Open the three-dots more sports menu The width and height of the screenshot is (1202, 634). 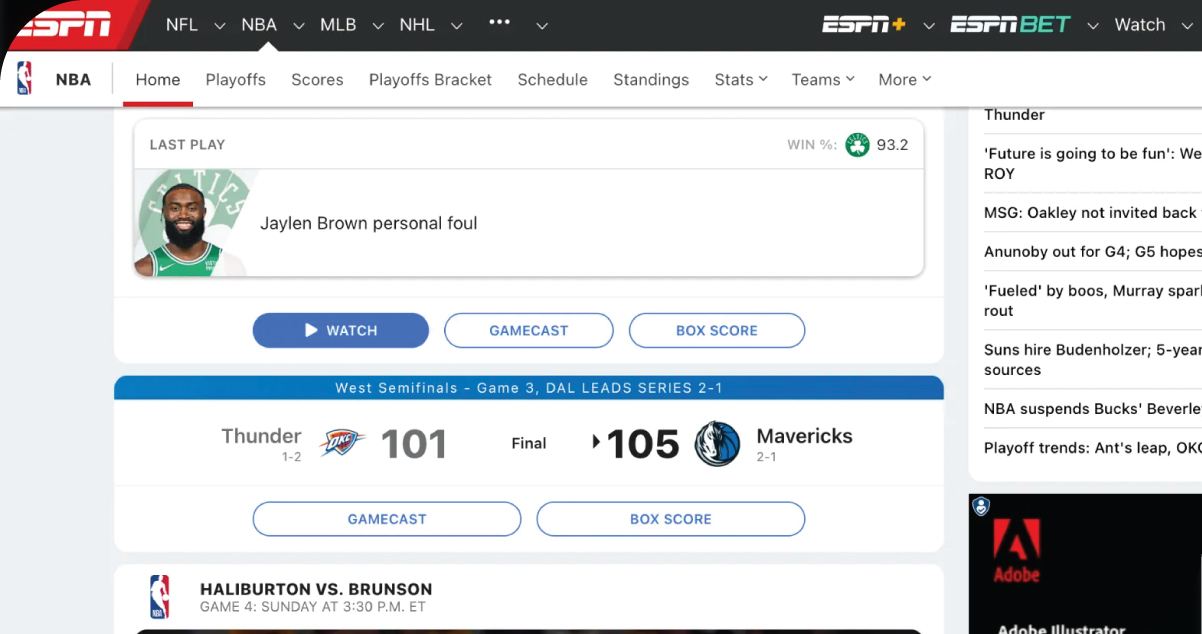coord(499,24)
